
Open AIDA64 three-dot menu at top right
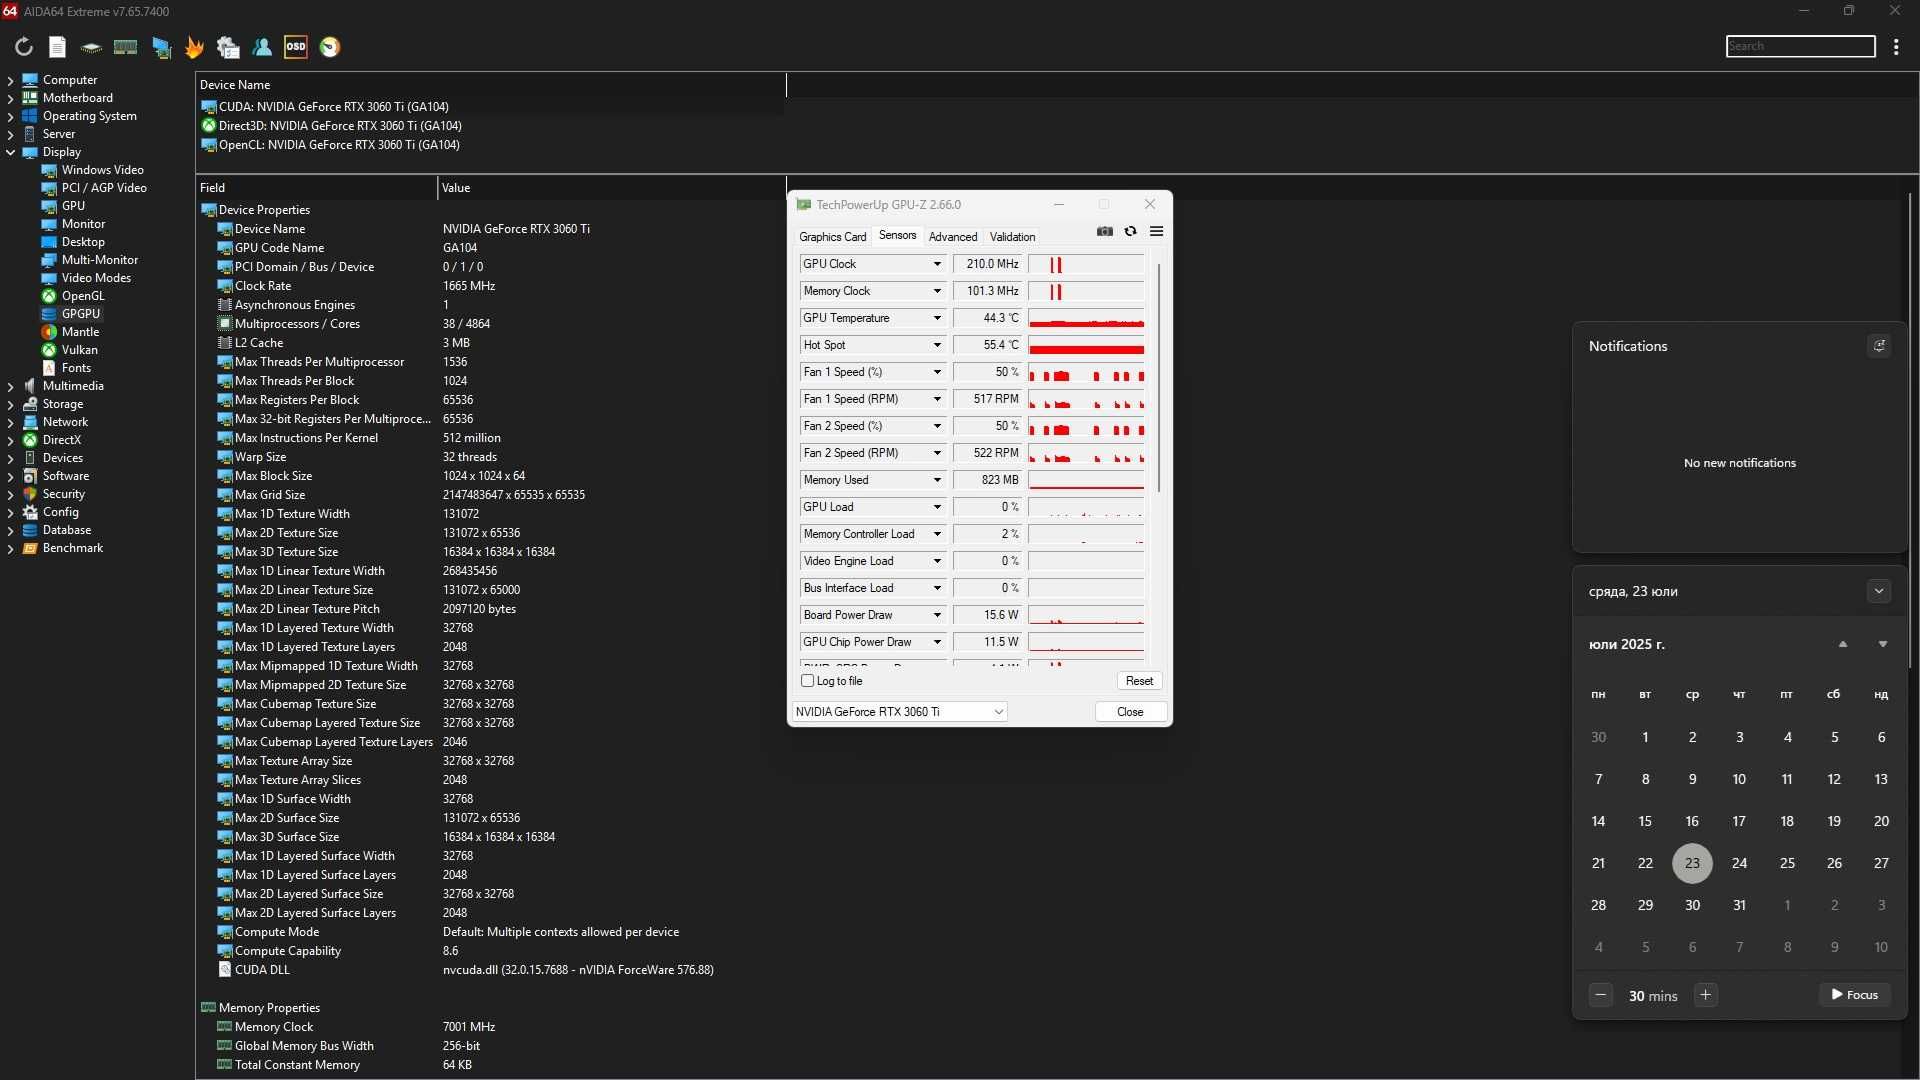pos(1896,47)
